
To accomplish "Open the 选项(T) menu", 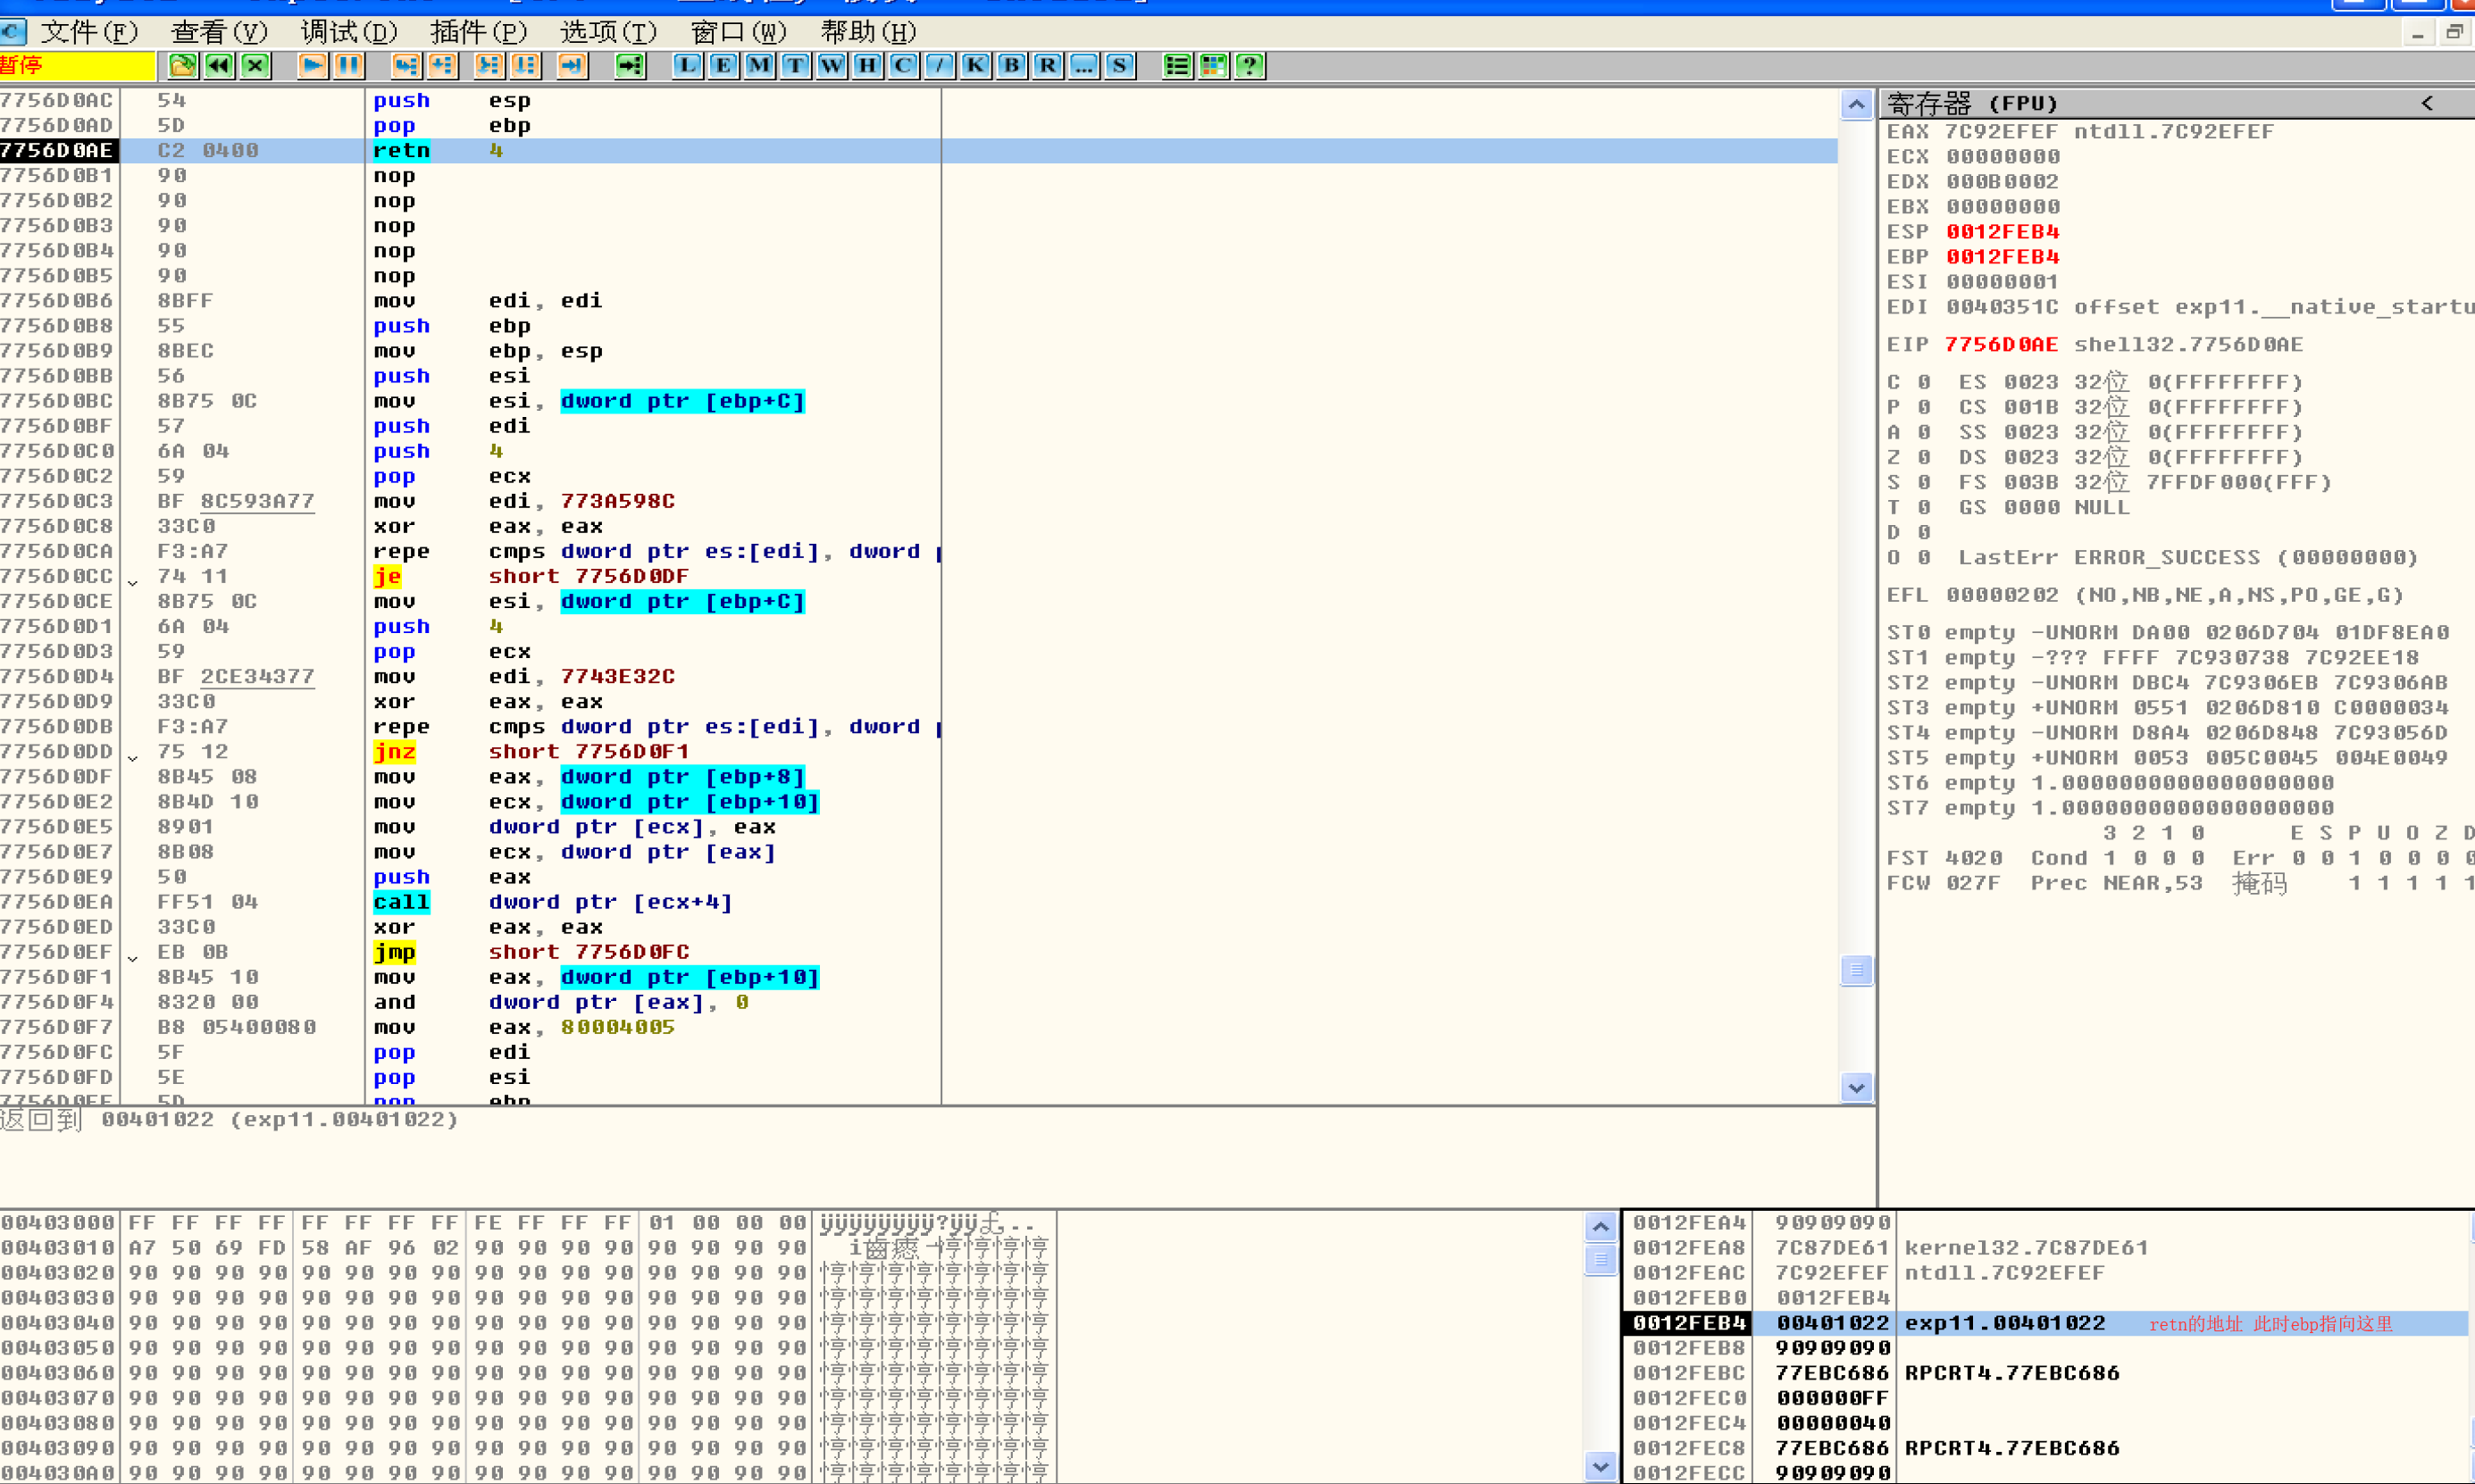I will click(x=608, y=32).
